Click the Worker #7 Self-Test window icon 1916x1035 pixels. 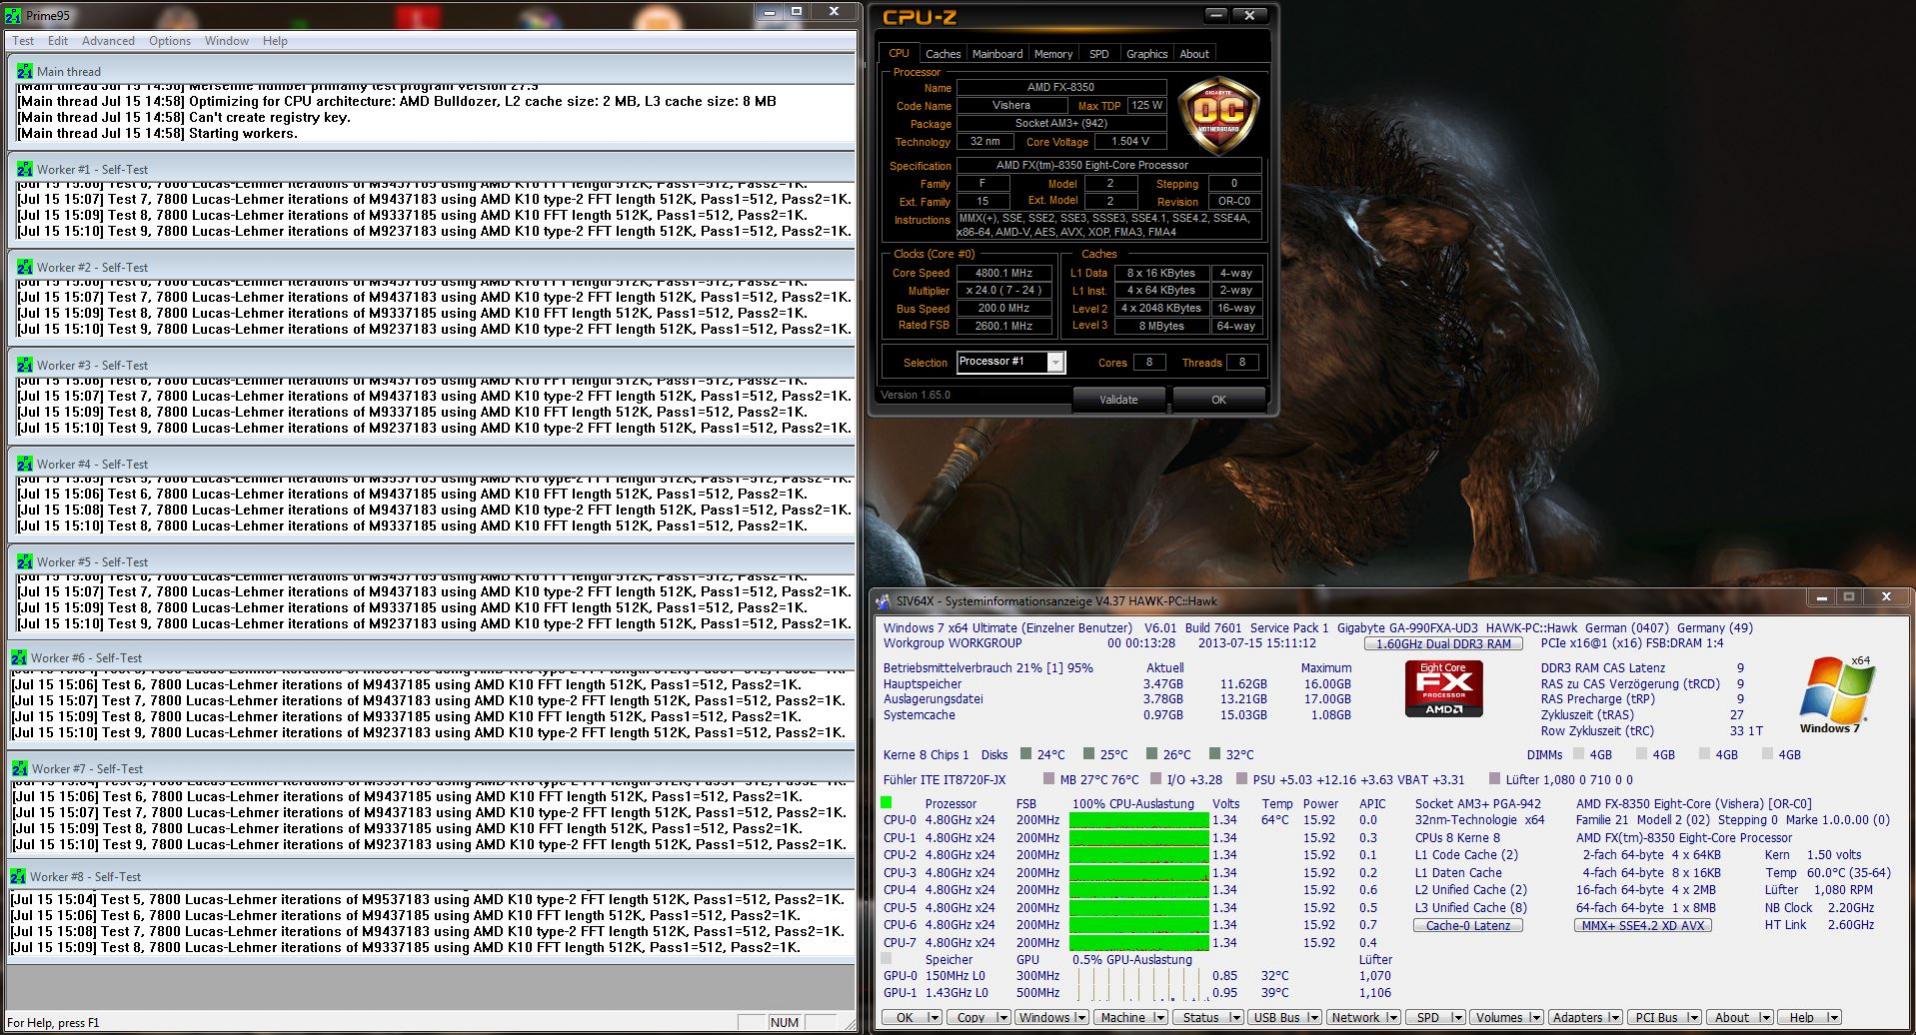[18, 769]
